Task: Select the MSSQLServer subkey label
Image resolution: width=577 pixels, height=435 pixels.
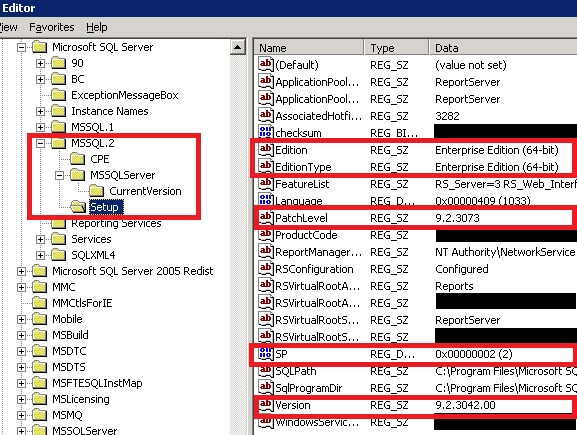Action: [123, 175]
